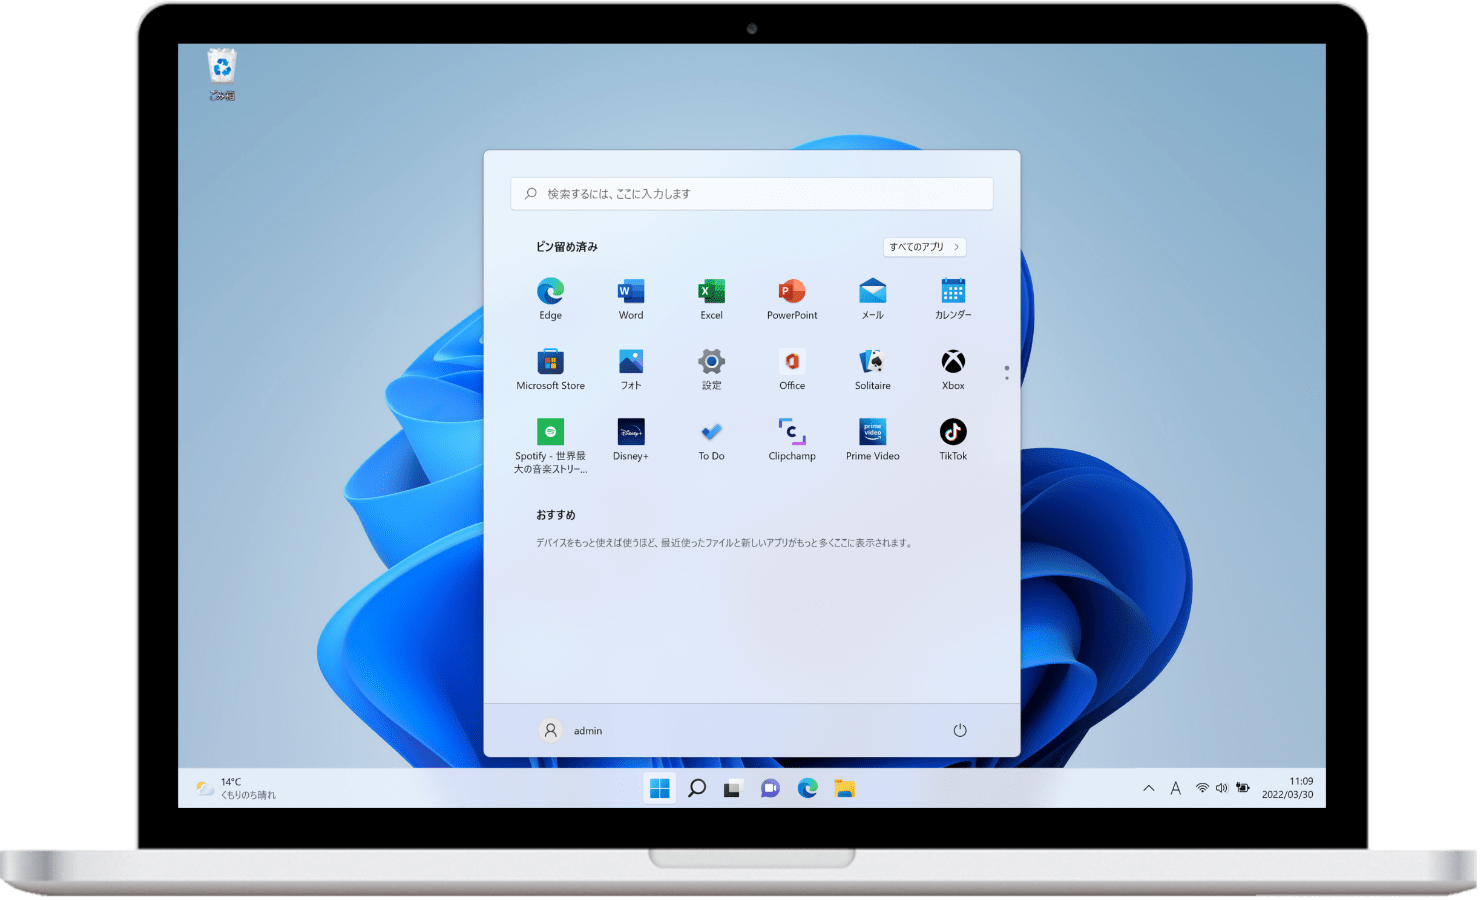Open Edge from the taskbar
The height and width of the screenshot is (900, 1480).
click(808, 789)
